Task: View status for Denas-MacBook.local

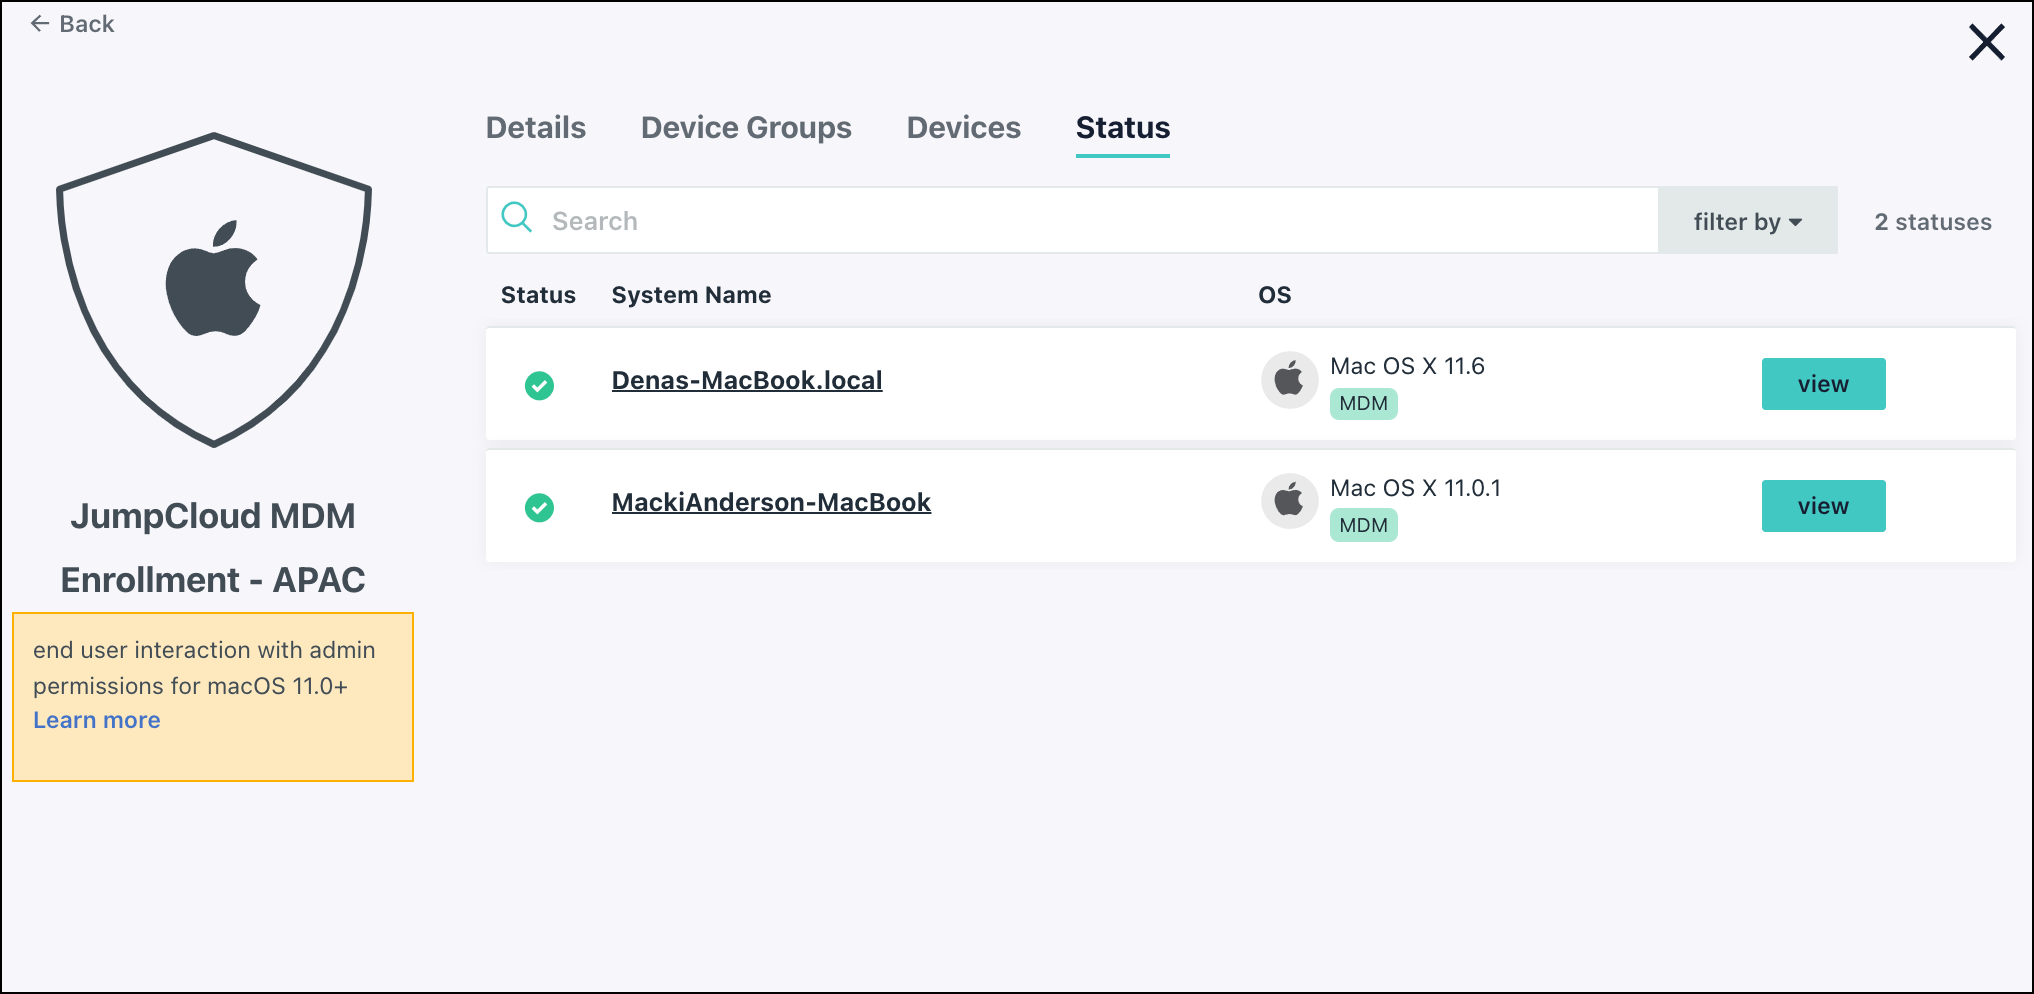Action: tap(1822, 384)
